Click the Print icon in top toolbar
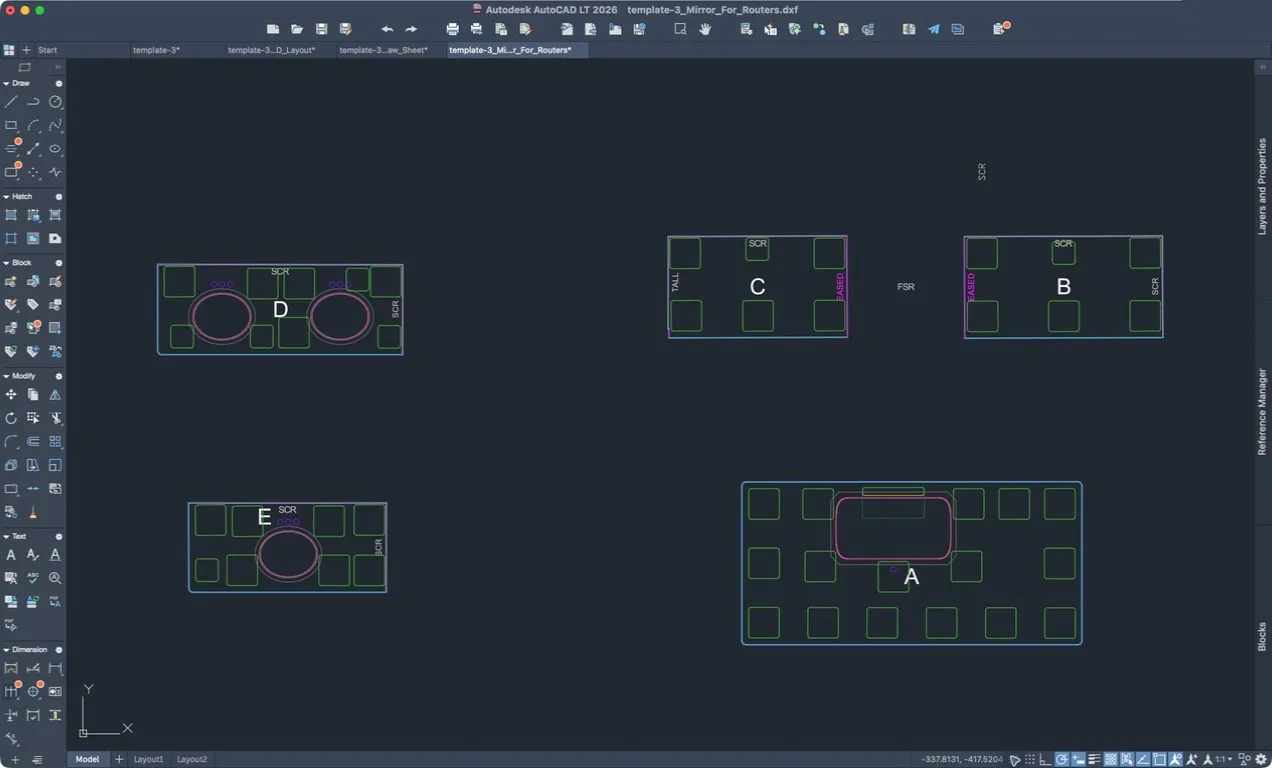 pyautogui.click(x=453, y=29)
